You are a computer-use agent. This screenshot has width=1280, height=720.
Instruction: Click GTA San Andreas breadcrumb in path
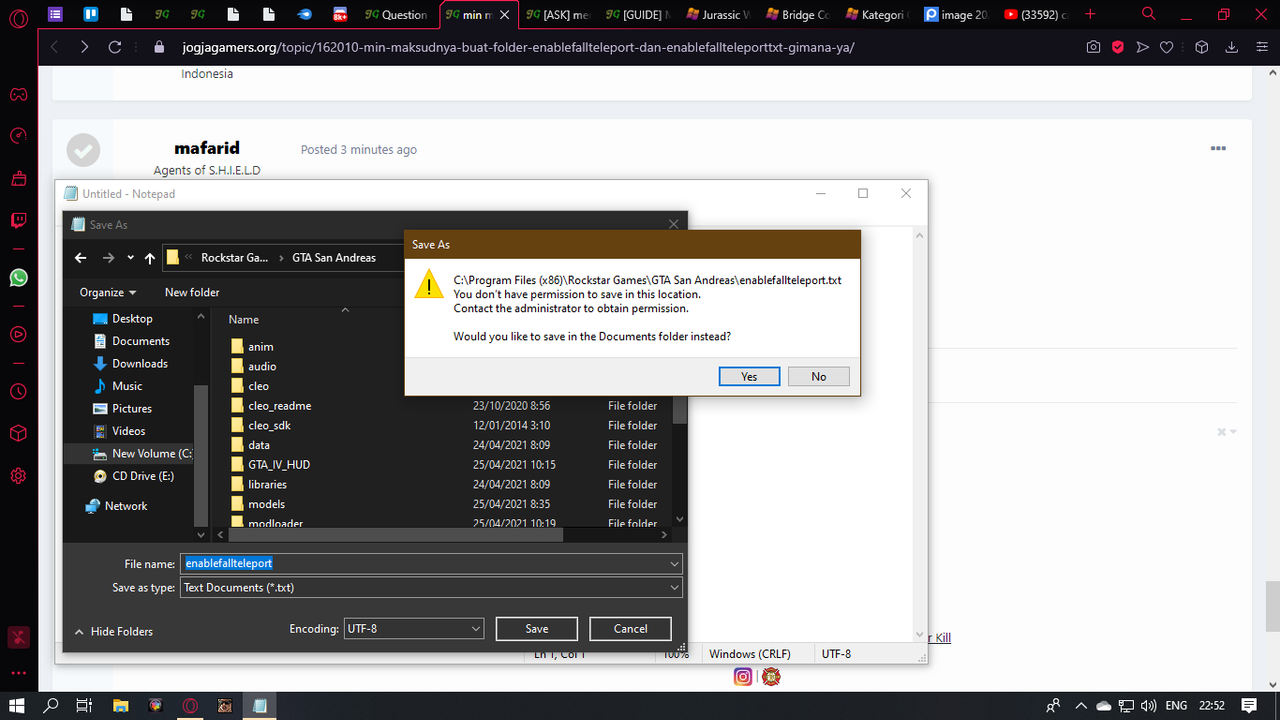tap(334, 258)
